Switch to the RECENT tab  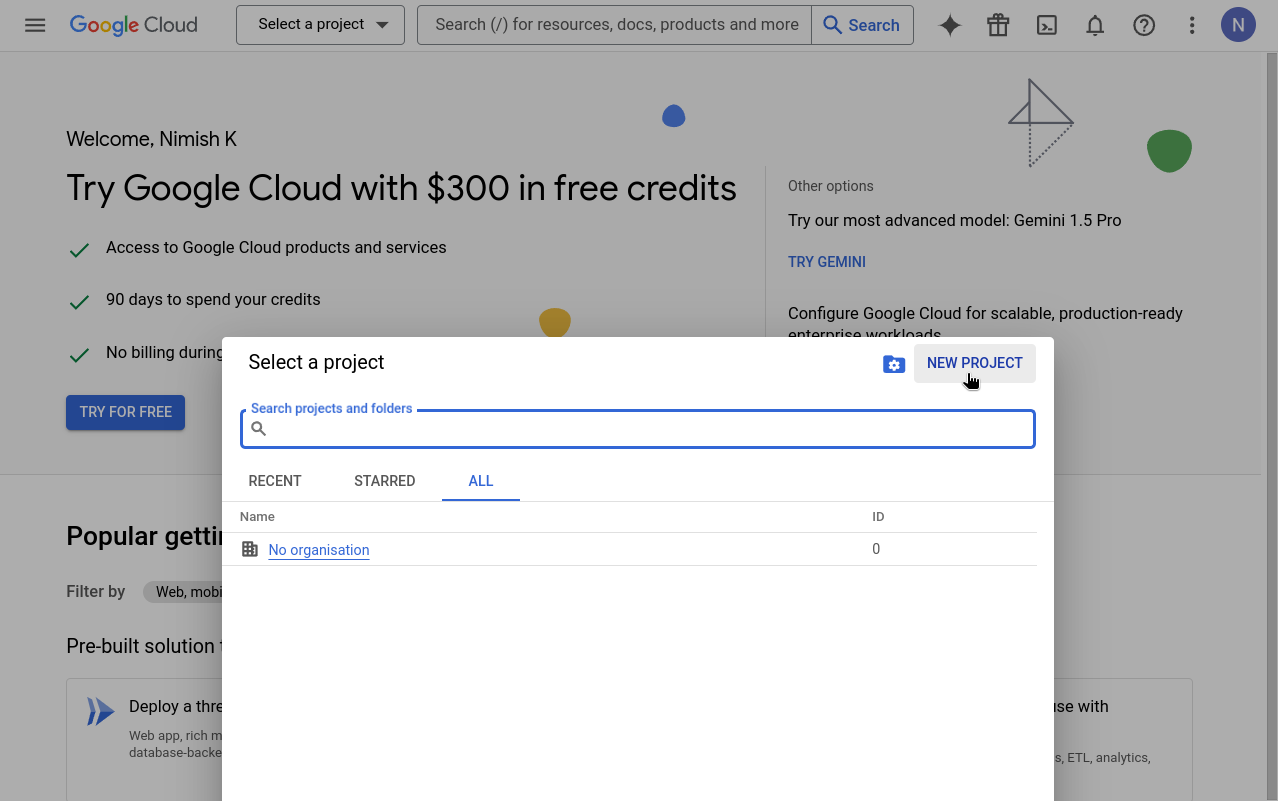(274, 481)
